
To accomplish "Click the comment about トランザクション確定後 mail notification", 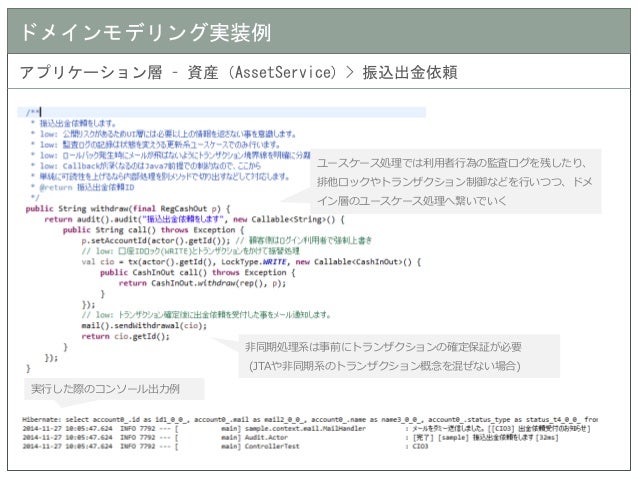I will click(x=206, y=315).
